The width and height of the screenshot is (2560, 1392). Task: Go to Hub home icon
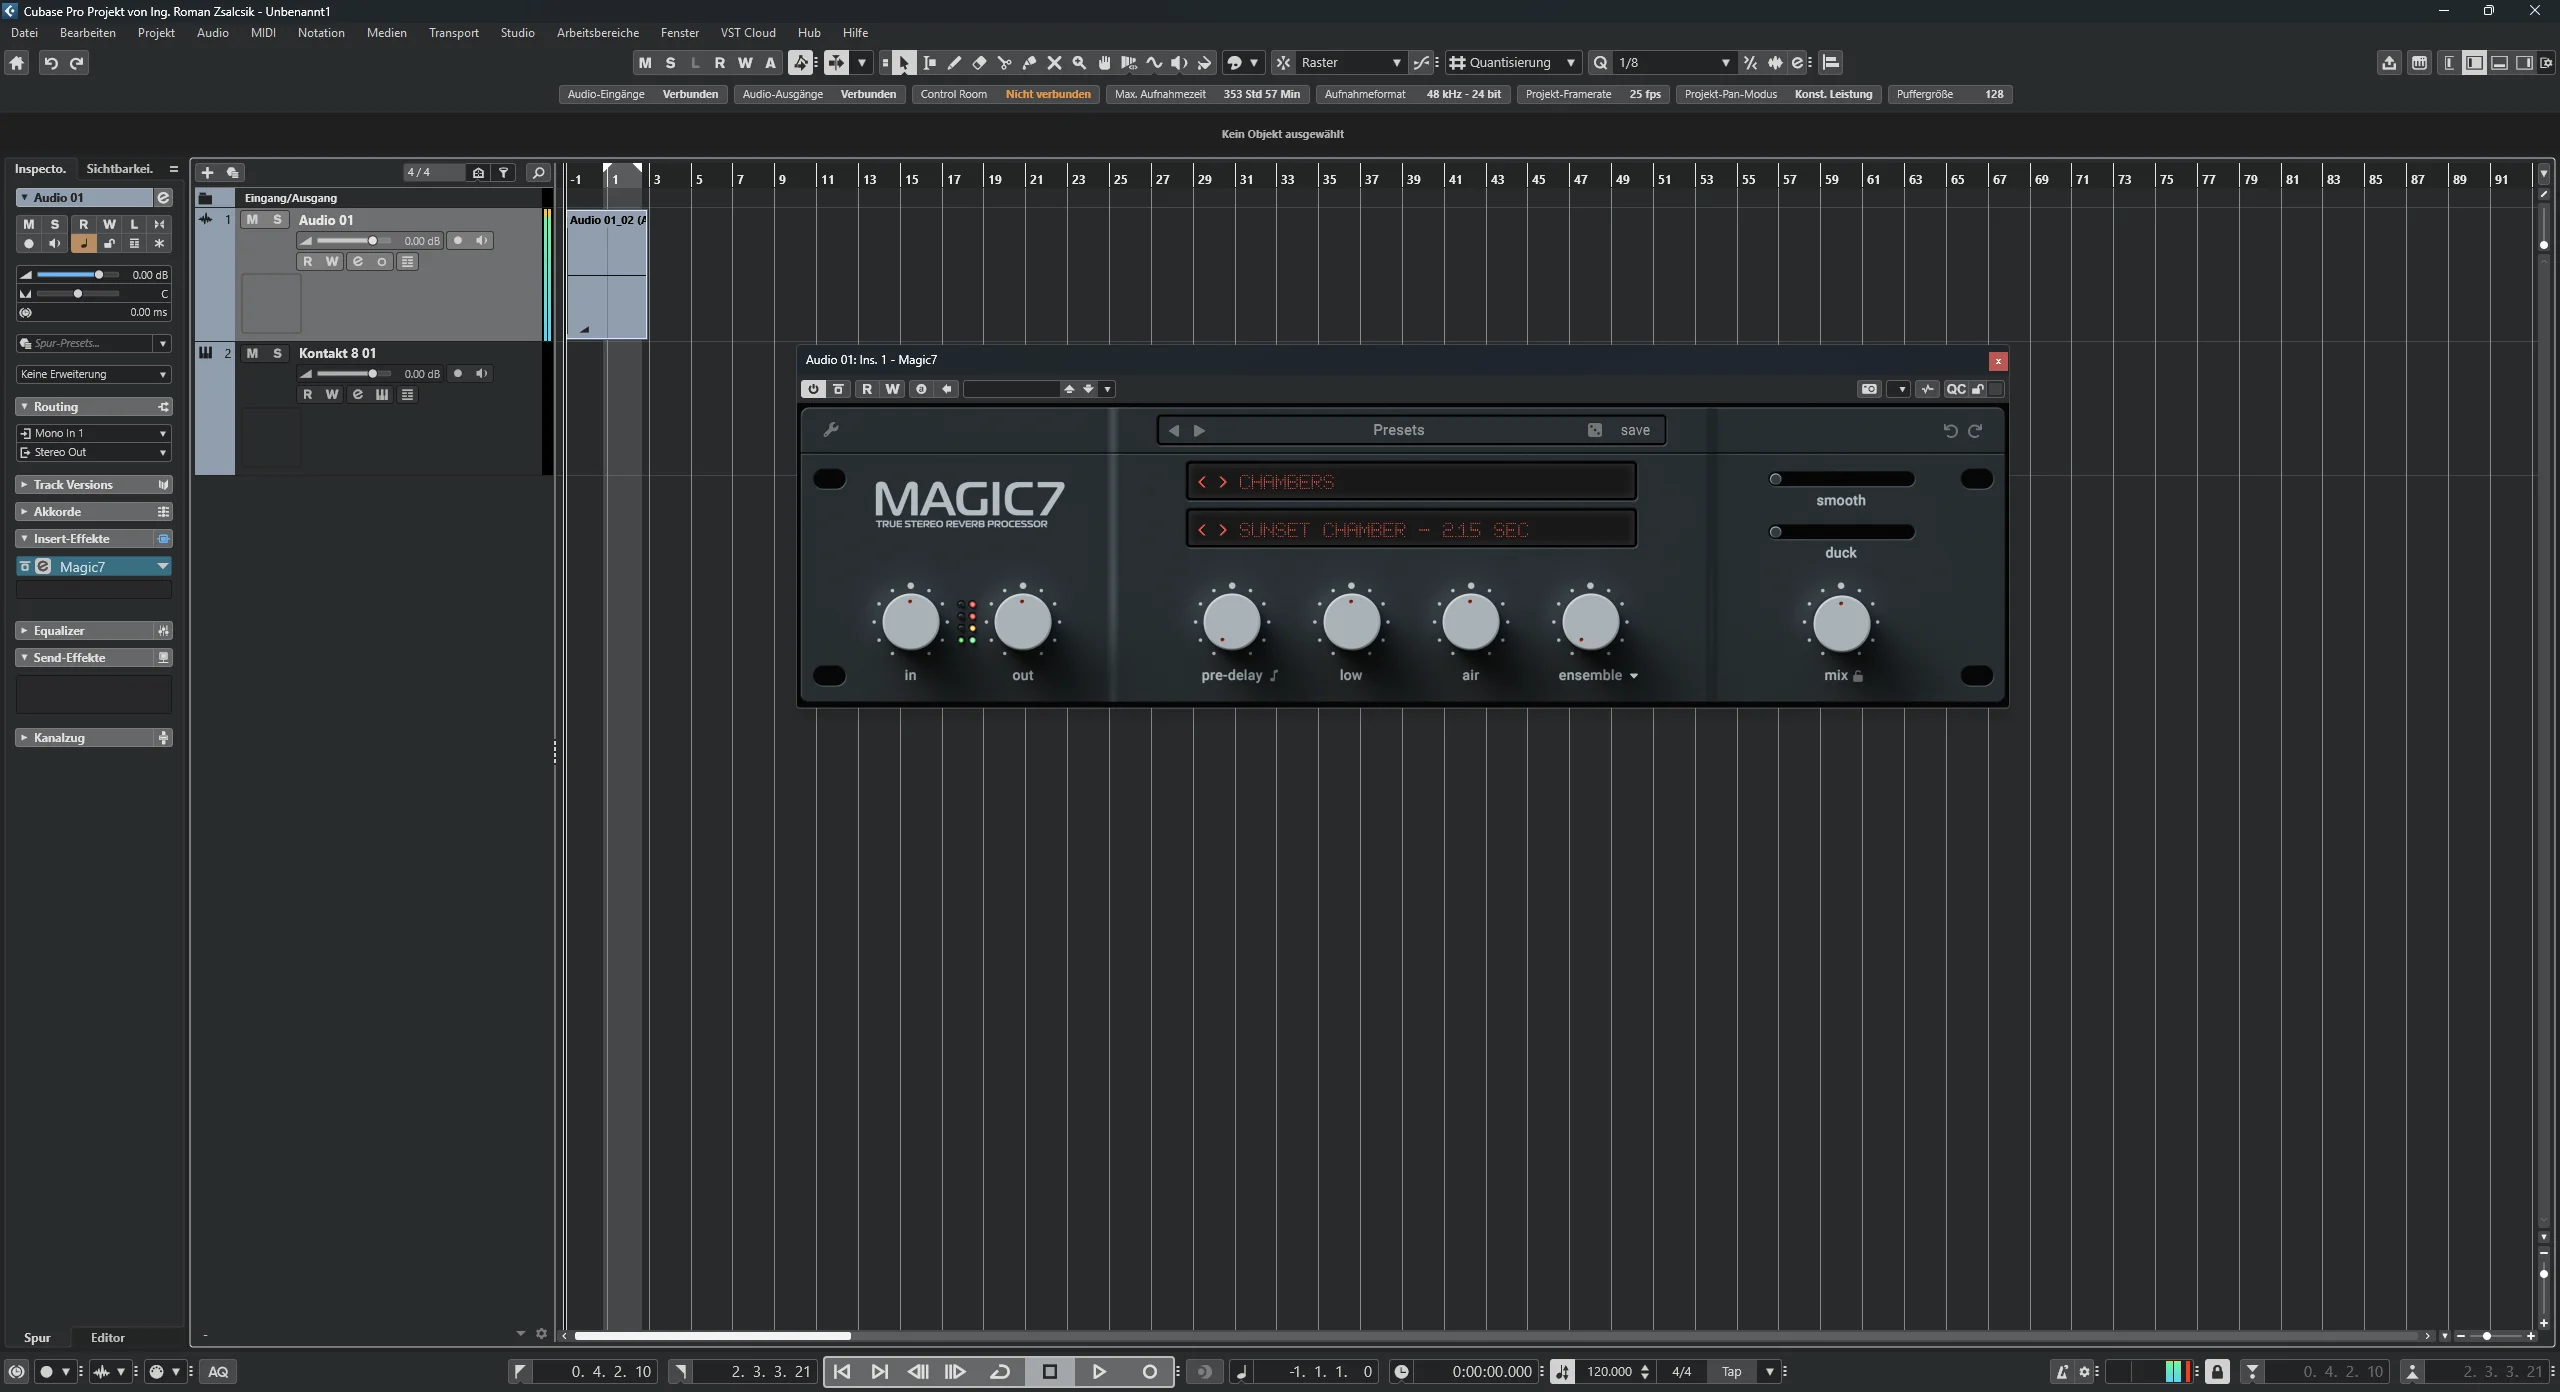(x=17, y=63)
